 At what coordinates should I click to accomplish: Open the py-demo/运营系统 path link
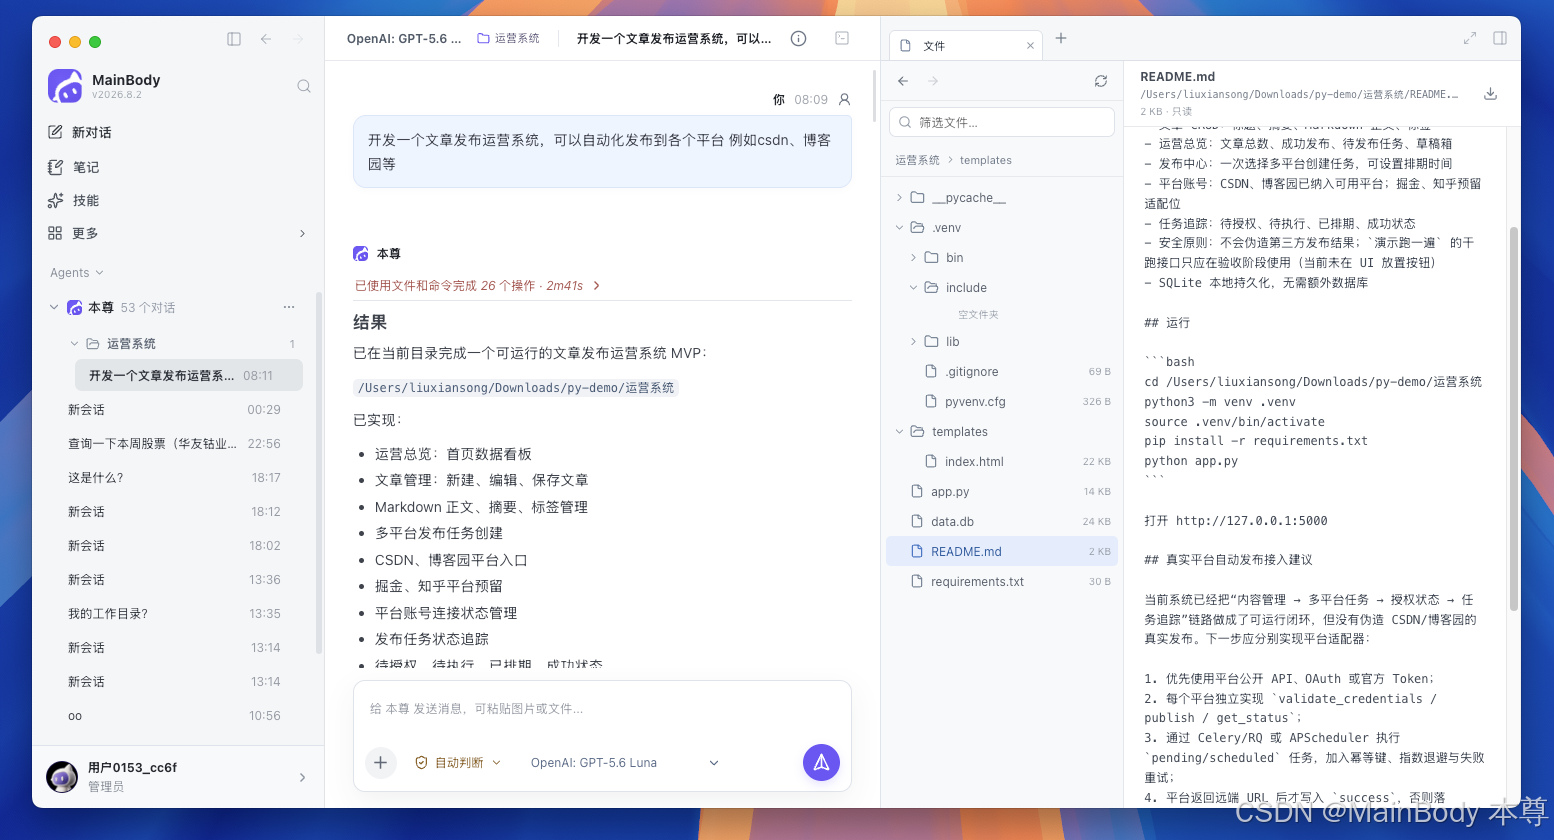pos(516,388)
